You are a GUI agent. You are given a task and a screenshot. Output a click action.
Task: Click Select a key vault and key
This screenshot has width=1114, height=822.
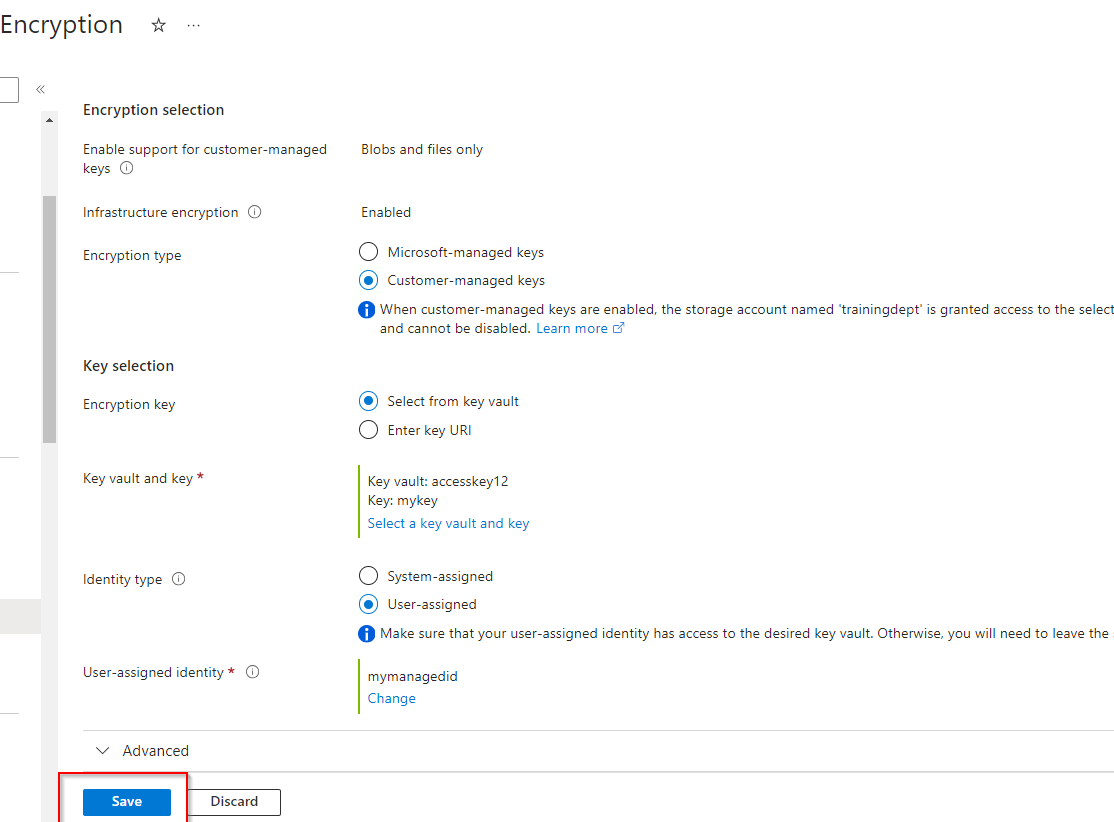(x=448, y=524)
